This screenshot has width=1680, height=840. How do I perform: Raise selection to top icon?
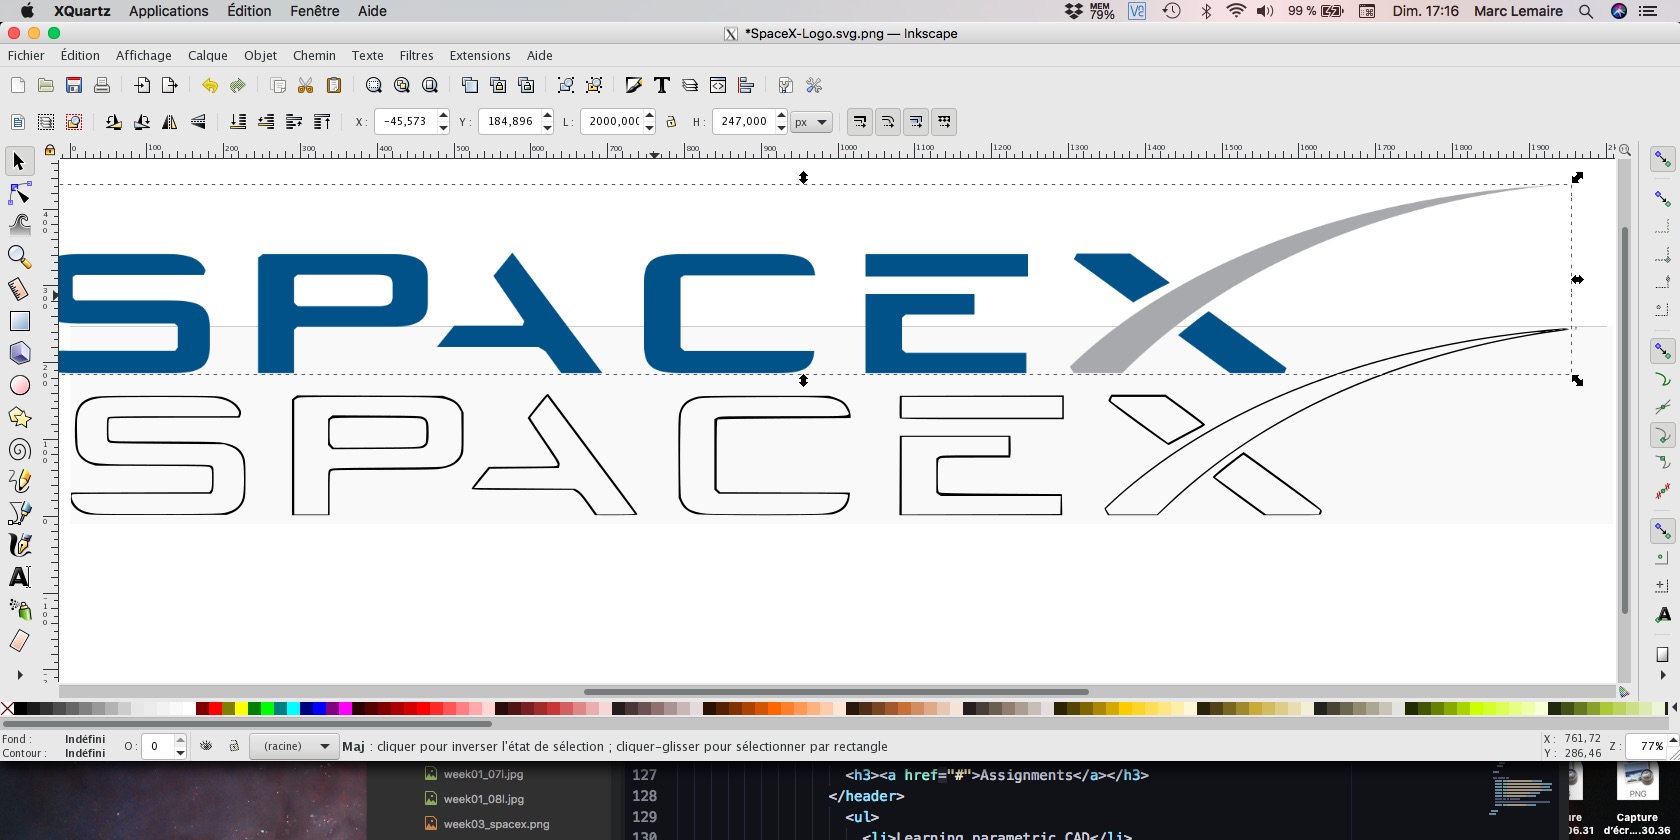[322, 122]
